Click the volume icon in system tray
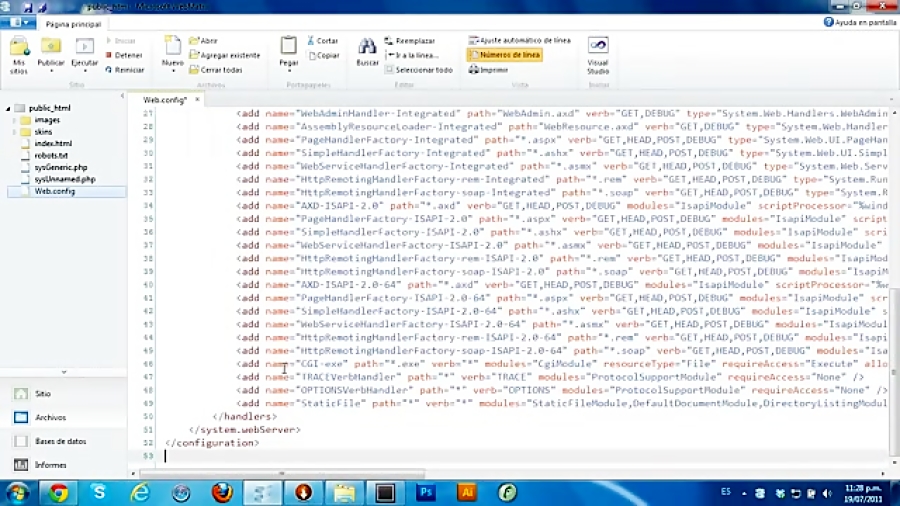 [x=827, y=493]
